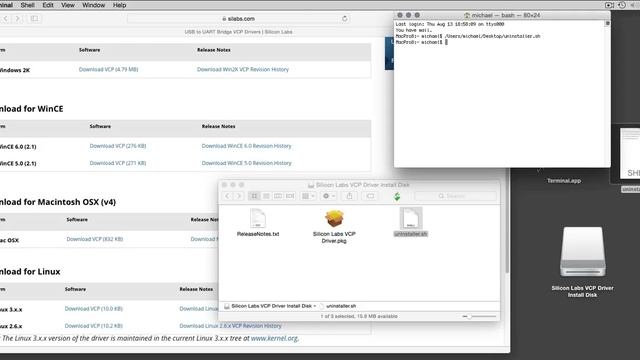Click Safari back button
640x360 pixels.
(x=6, y=19)
